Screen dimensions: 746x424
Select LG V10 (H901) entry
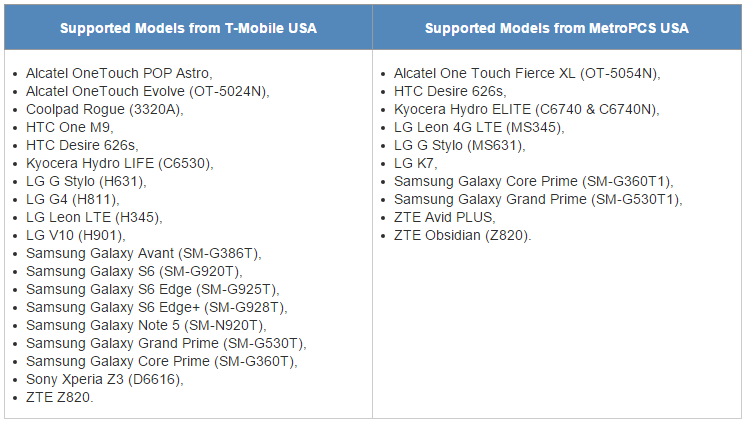pyautogui.click(x=76, y=236)
